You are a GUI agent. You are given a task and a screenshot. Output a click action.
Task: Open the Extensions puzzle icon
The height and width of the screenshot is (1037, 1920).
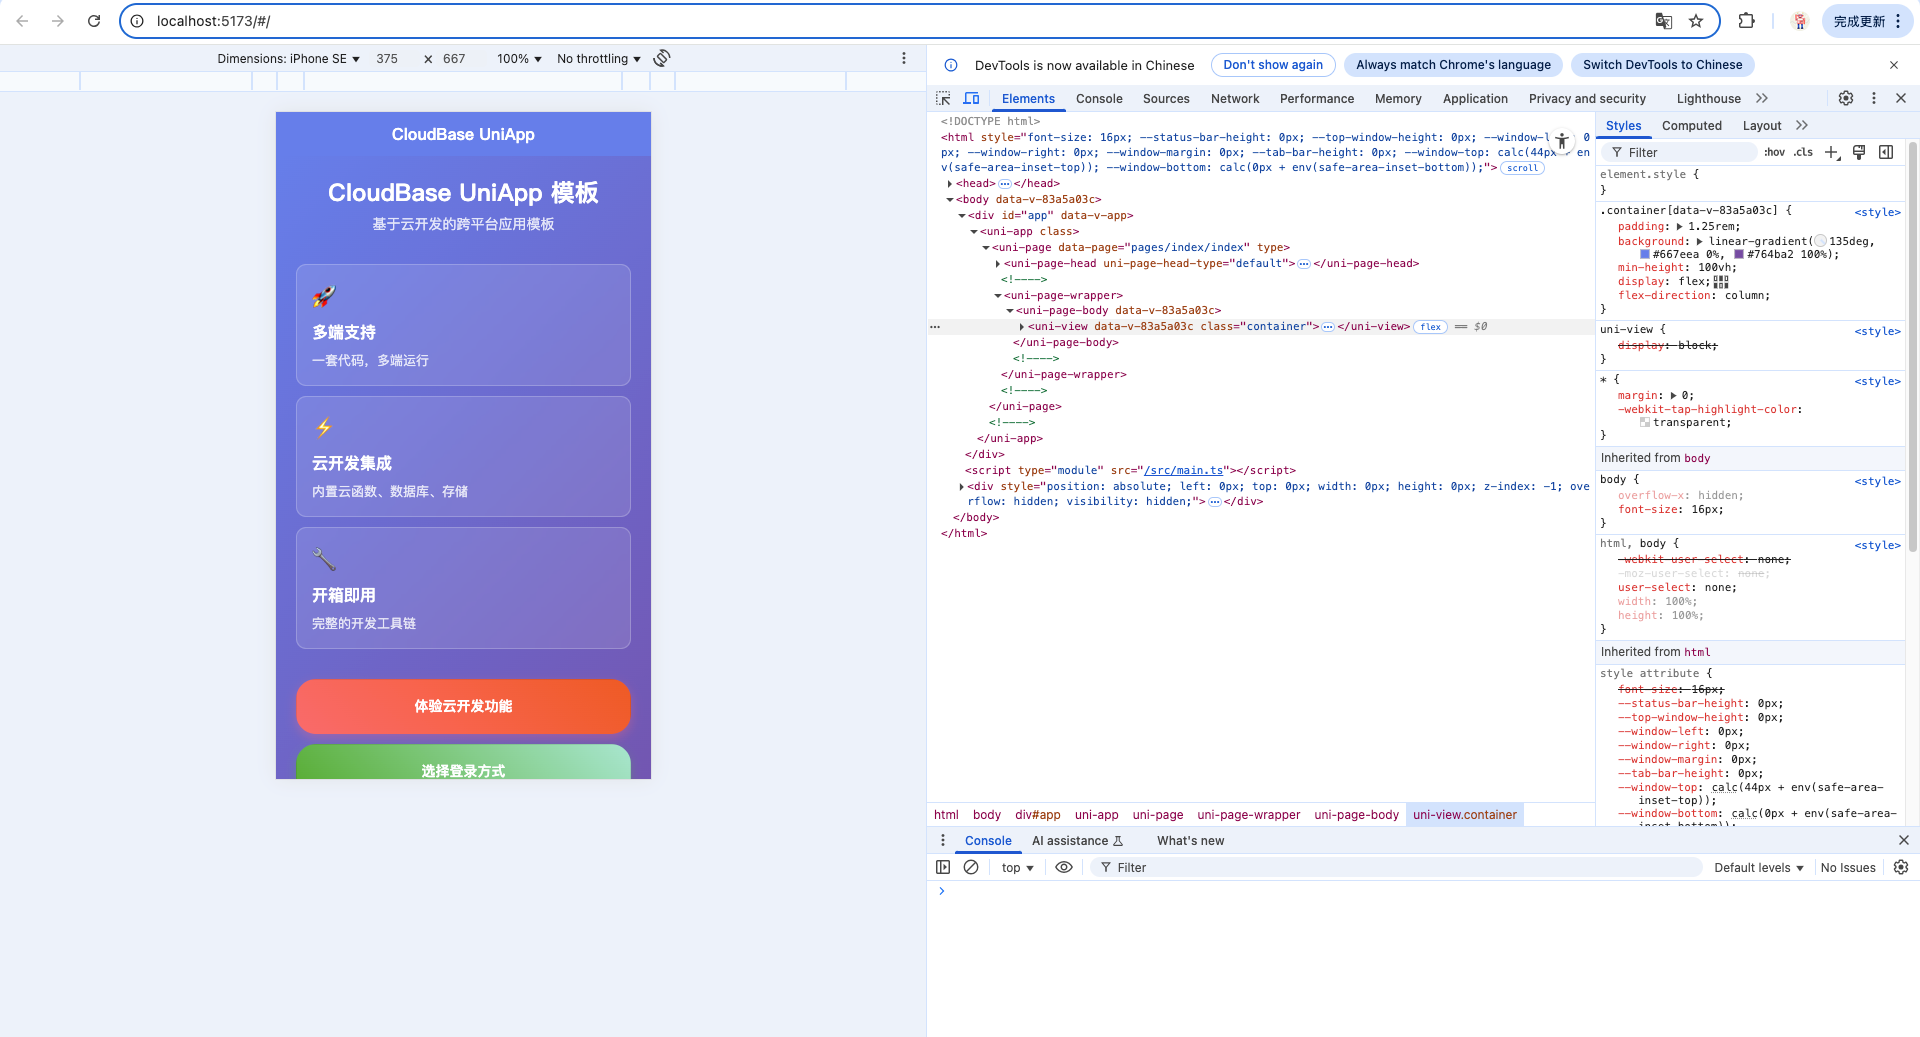click(1747, 21)
